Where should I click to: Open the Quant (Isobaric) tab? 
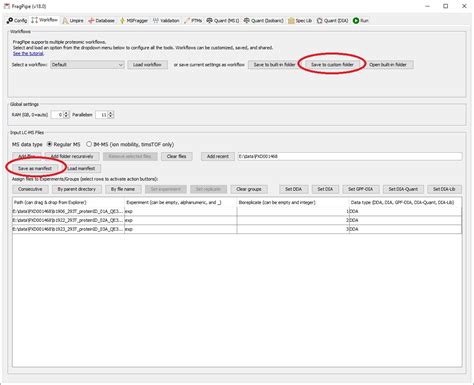pyautogui.click(x=264, y=21)
